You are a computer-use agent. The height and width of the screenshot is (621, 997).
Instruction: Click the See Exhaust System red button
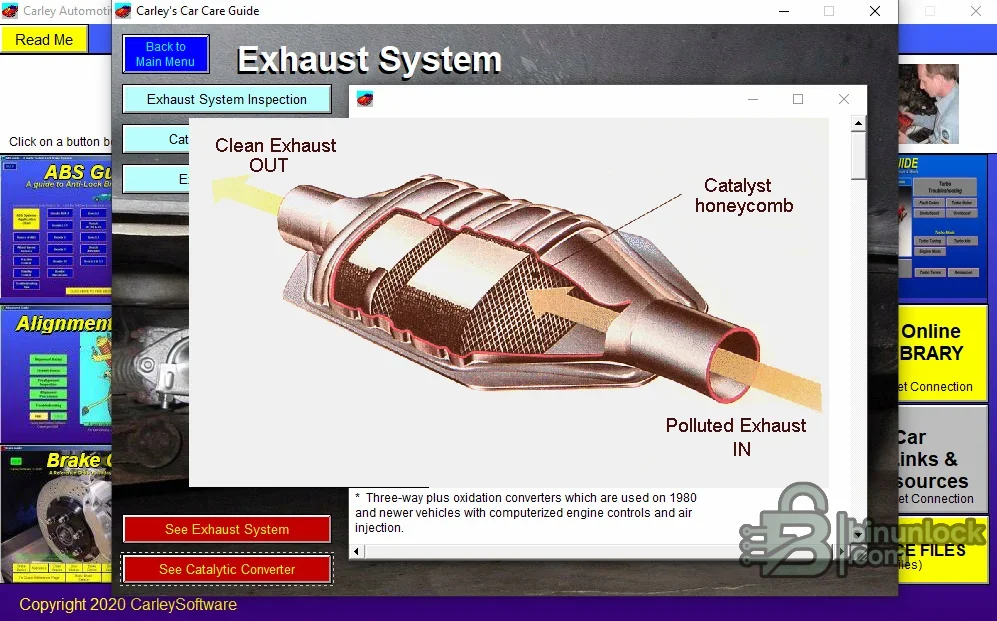pyautogui.click(x=226, y=529)
